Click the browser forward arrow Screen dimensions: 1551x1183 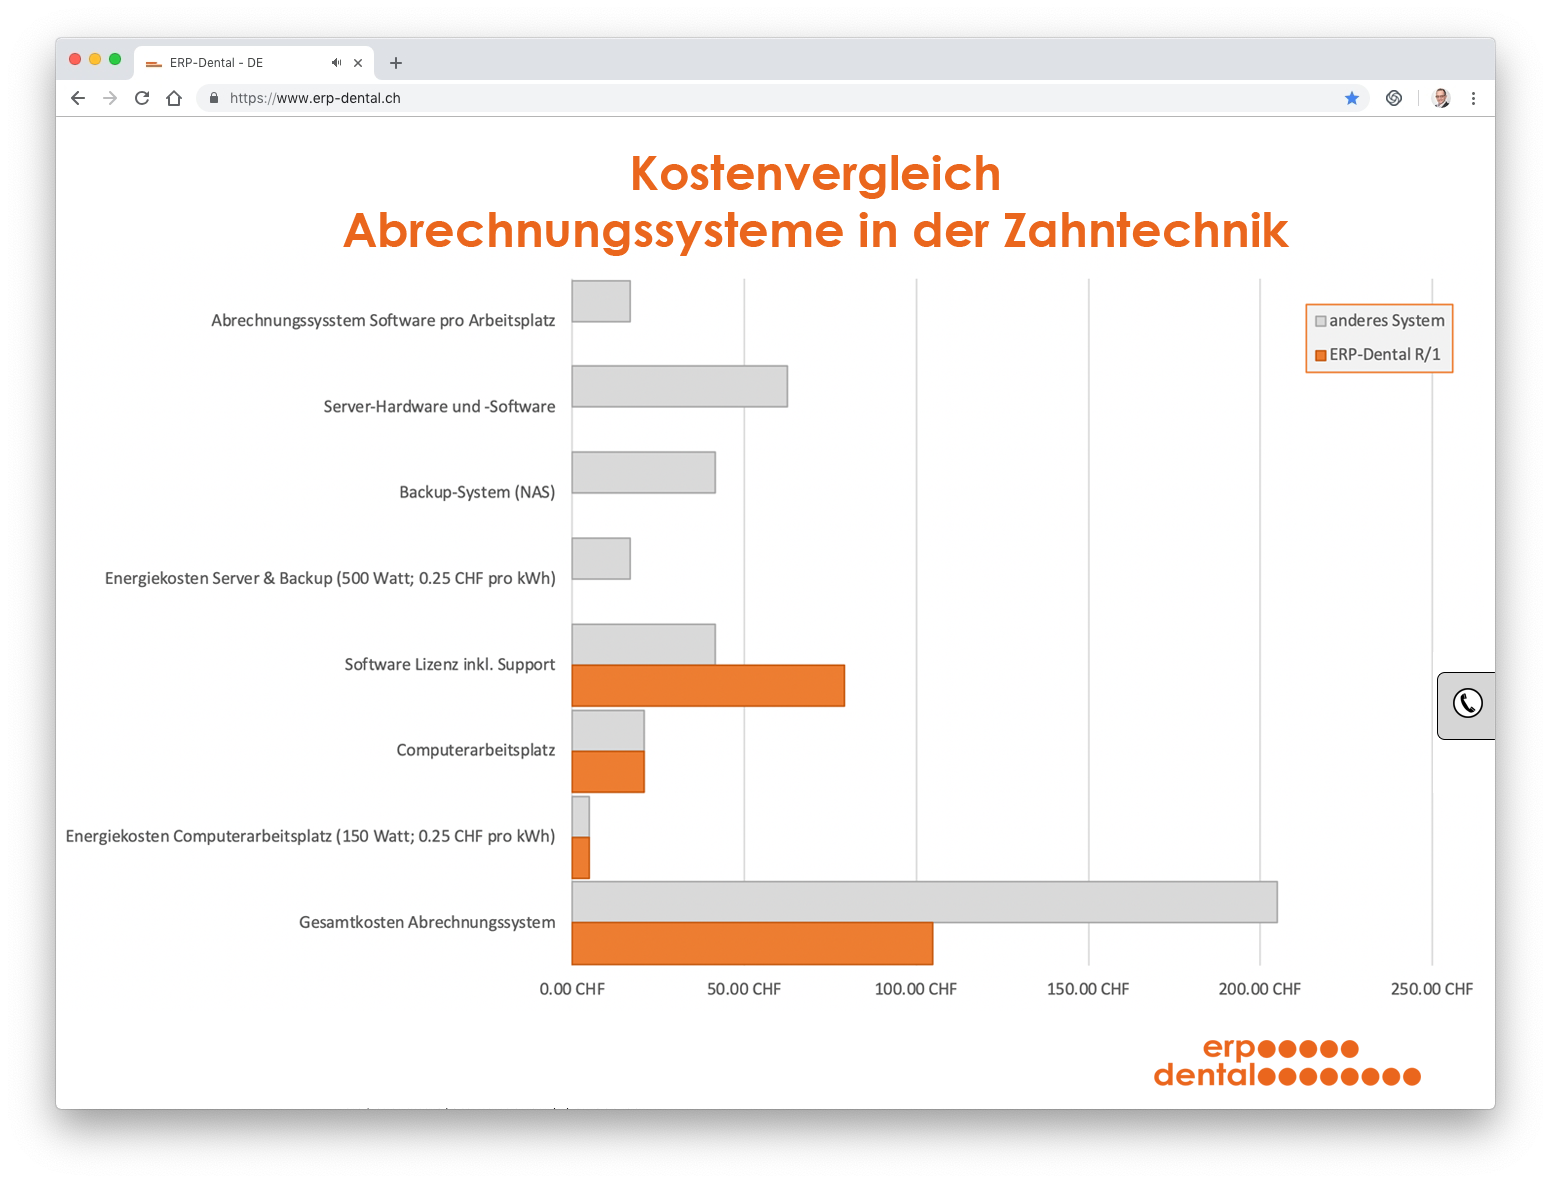click(110, 98)
